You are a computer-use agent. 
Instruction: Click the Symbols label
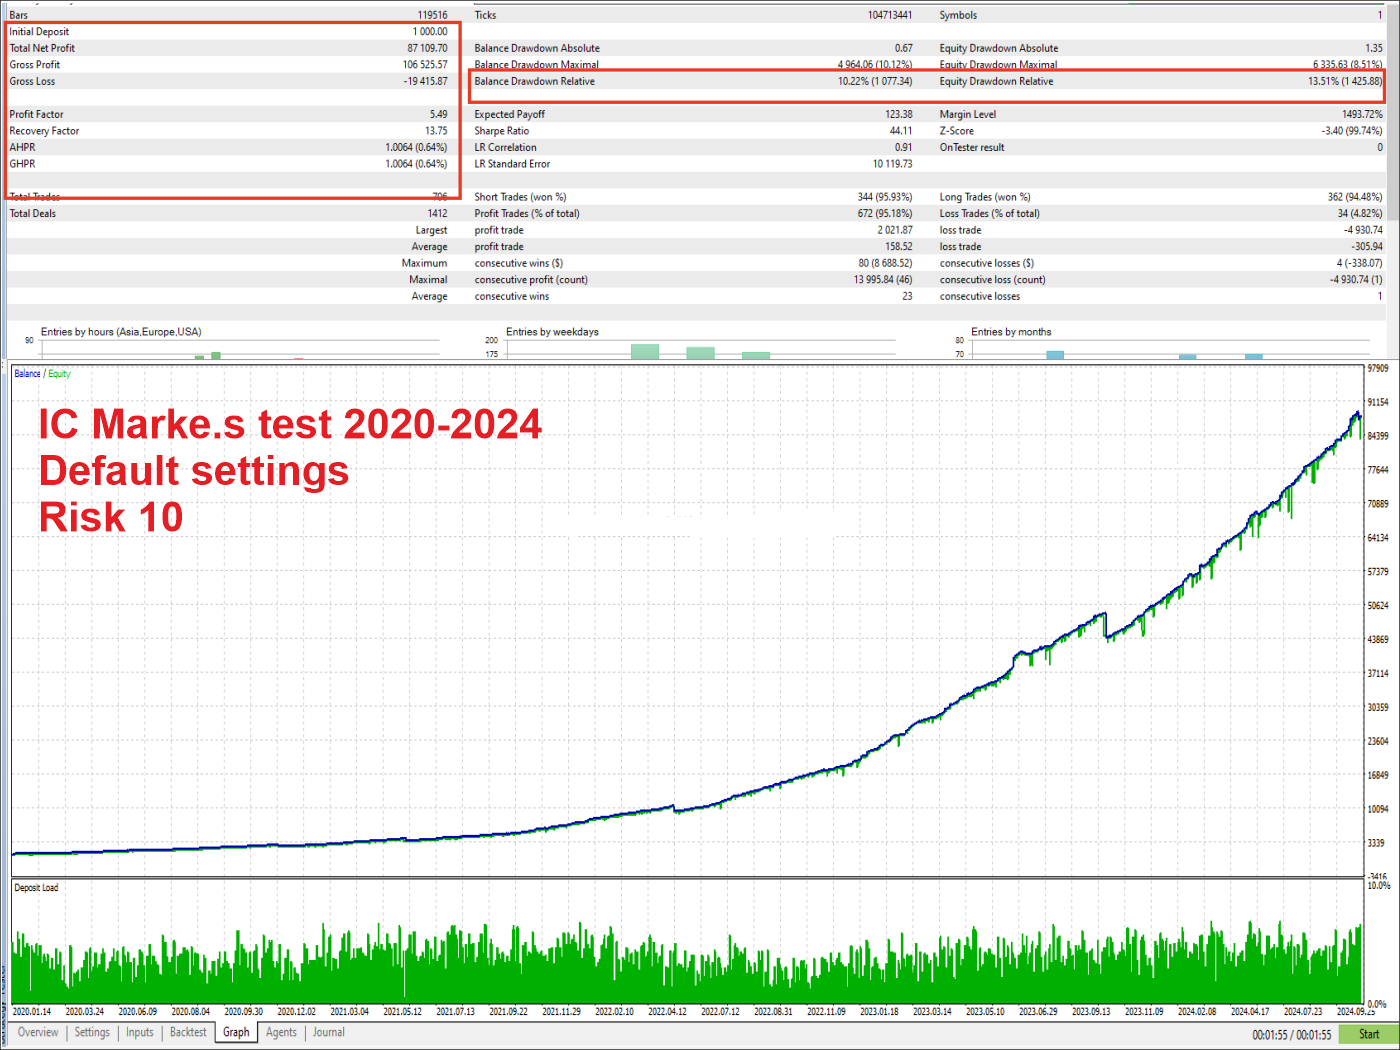(958, 15)
